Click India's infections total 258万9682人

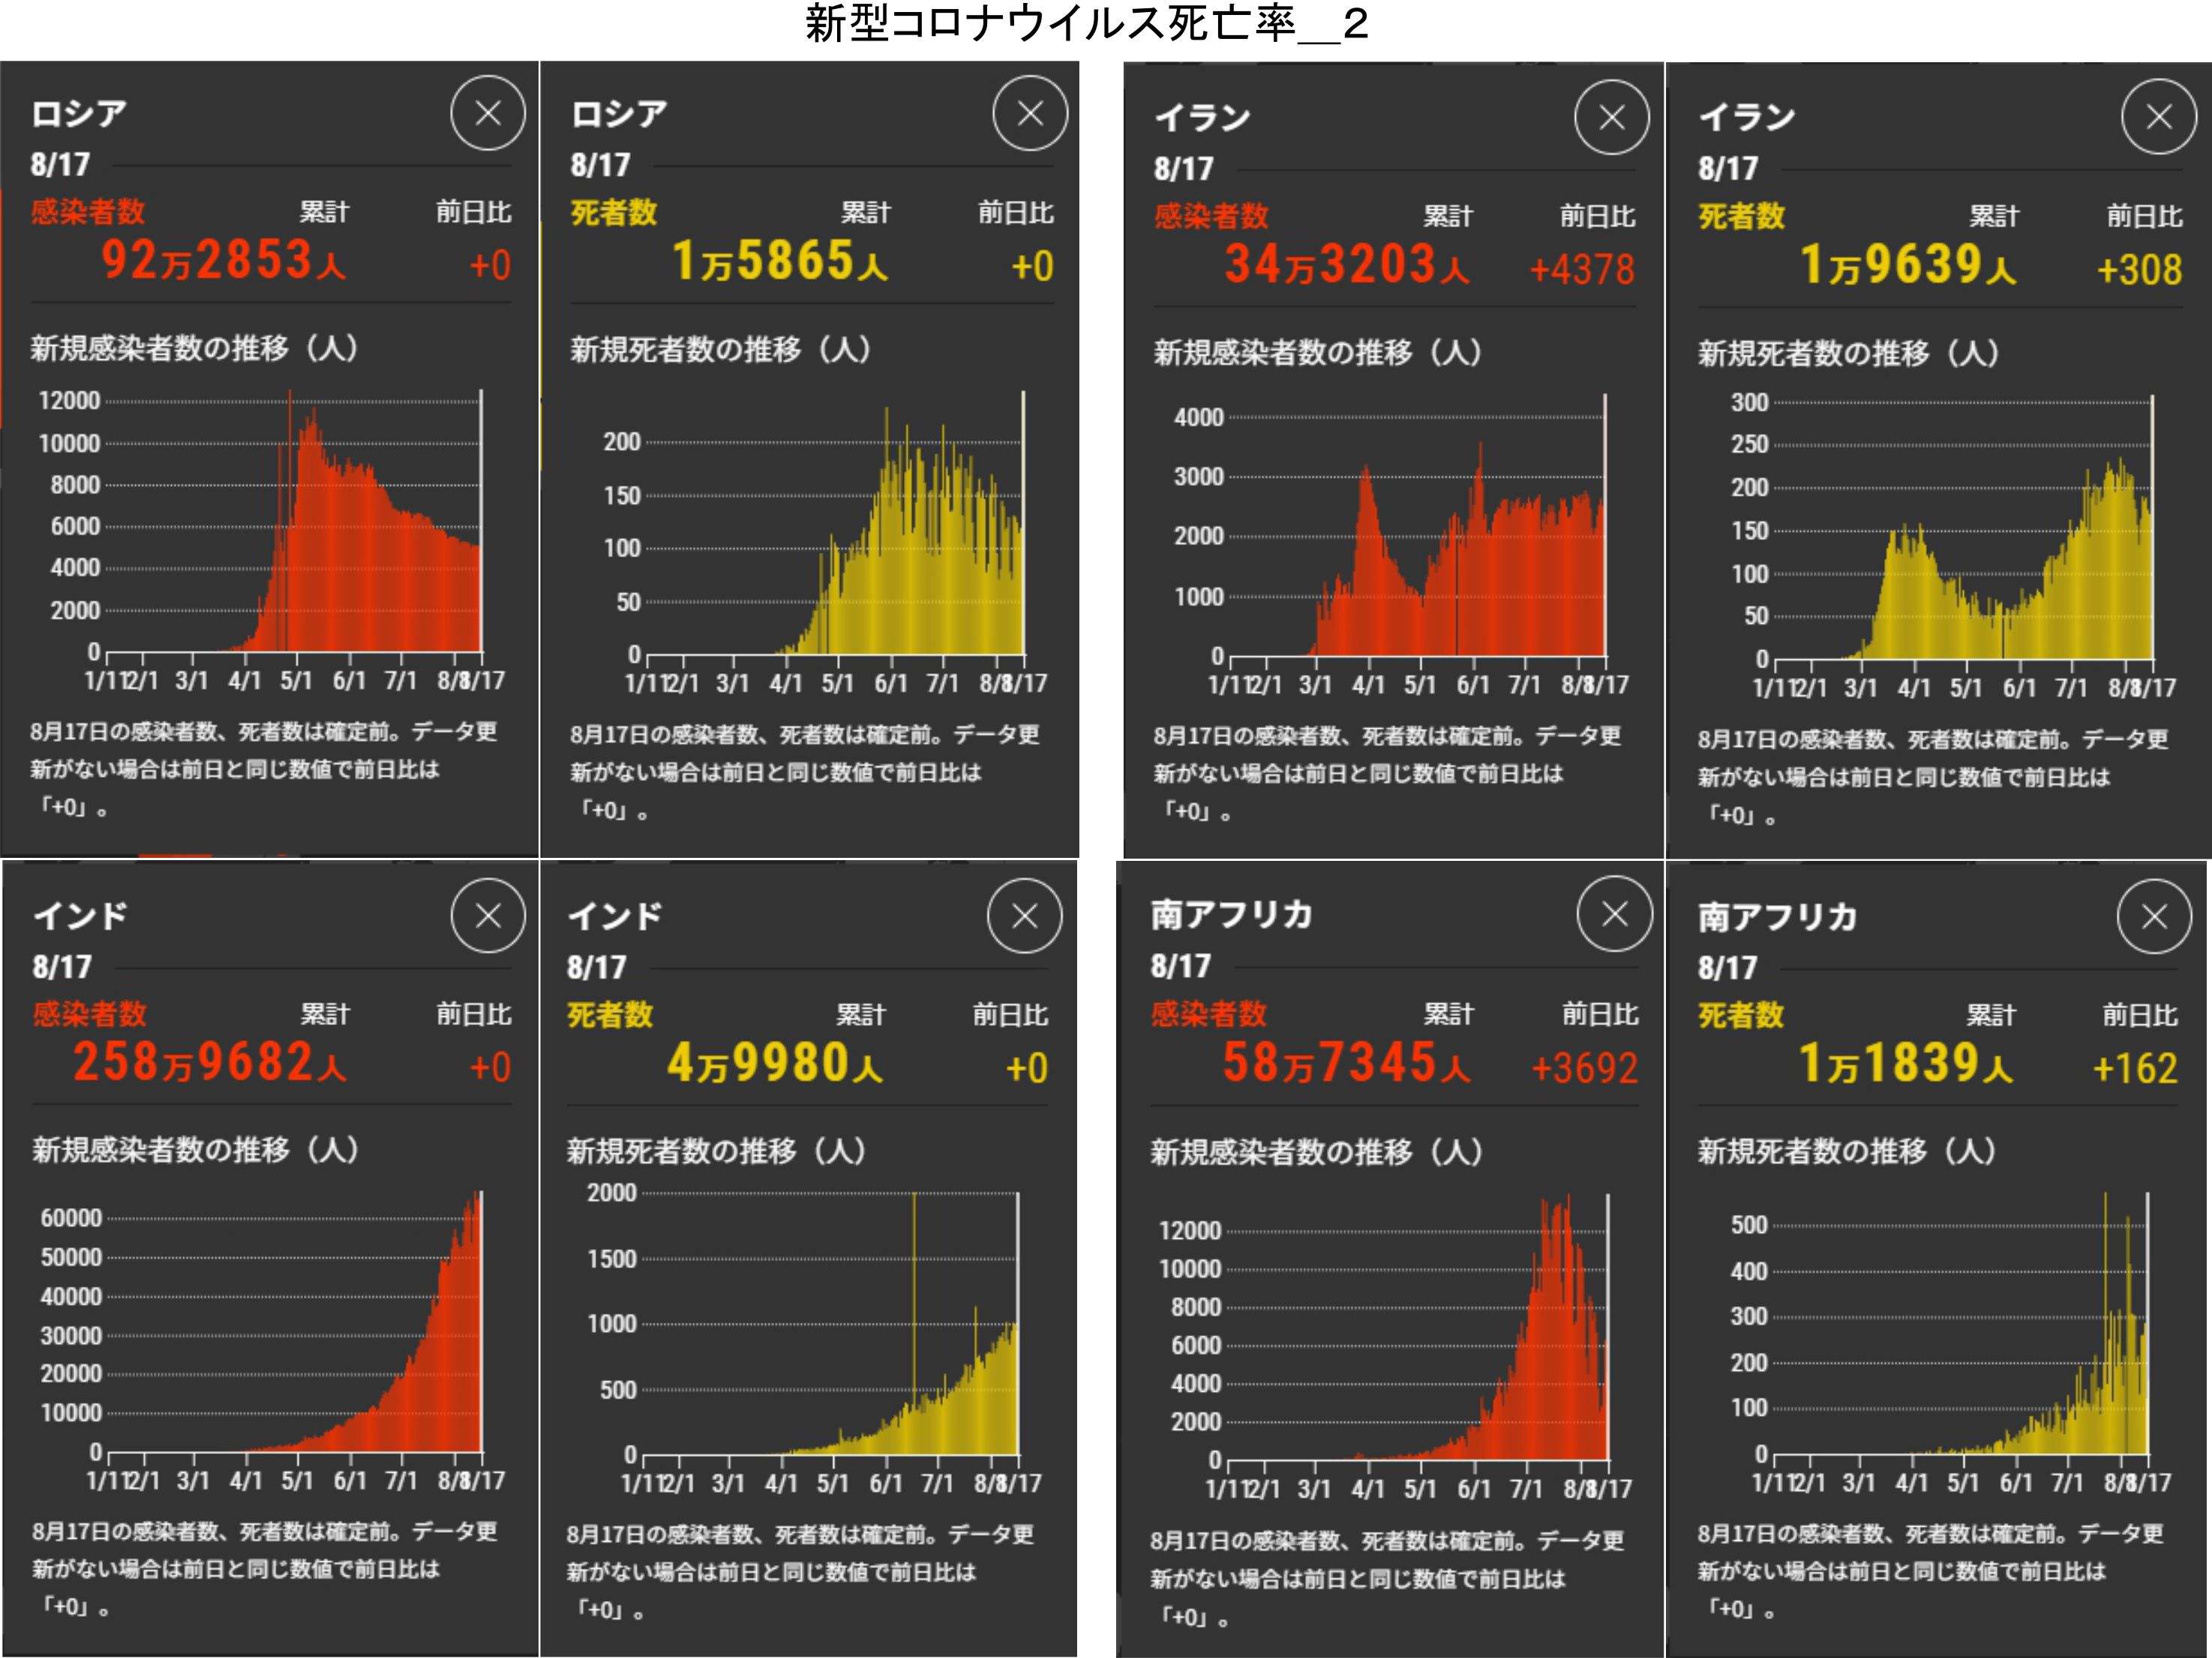209,1062
